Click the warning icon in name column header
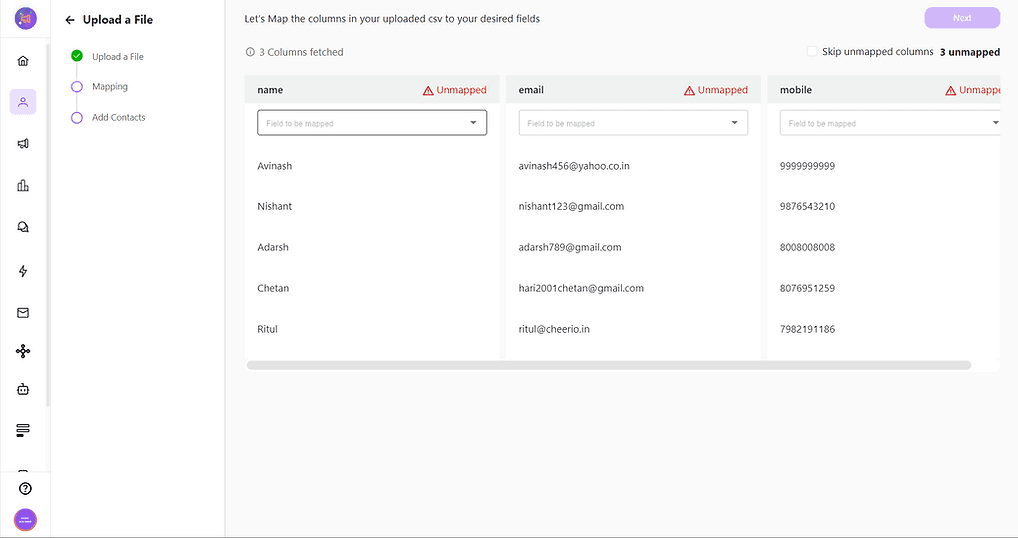The width and height of the screenshot is (1018, 538). click(428, 90)
